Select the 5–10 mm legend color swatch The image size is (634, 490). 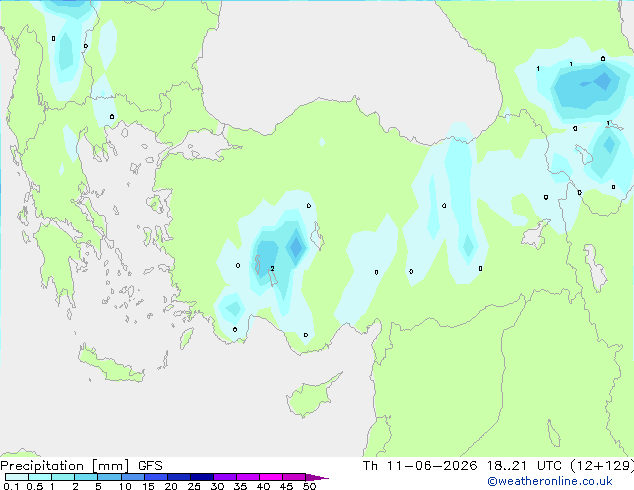[x=109, y=477]
